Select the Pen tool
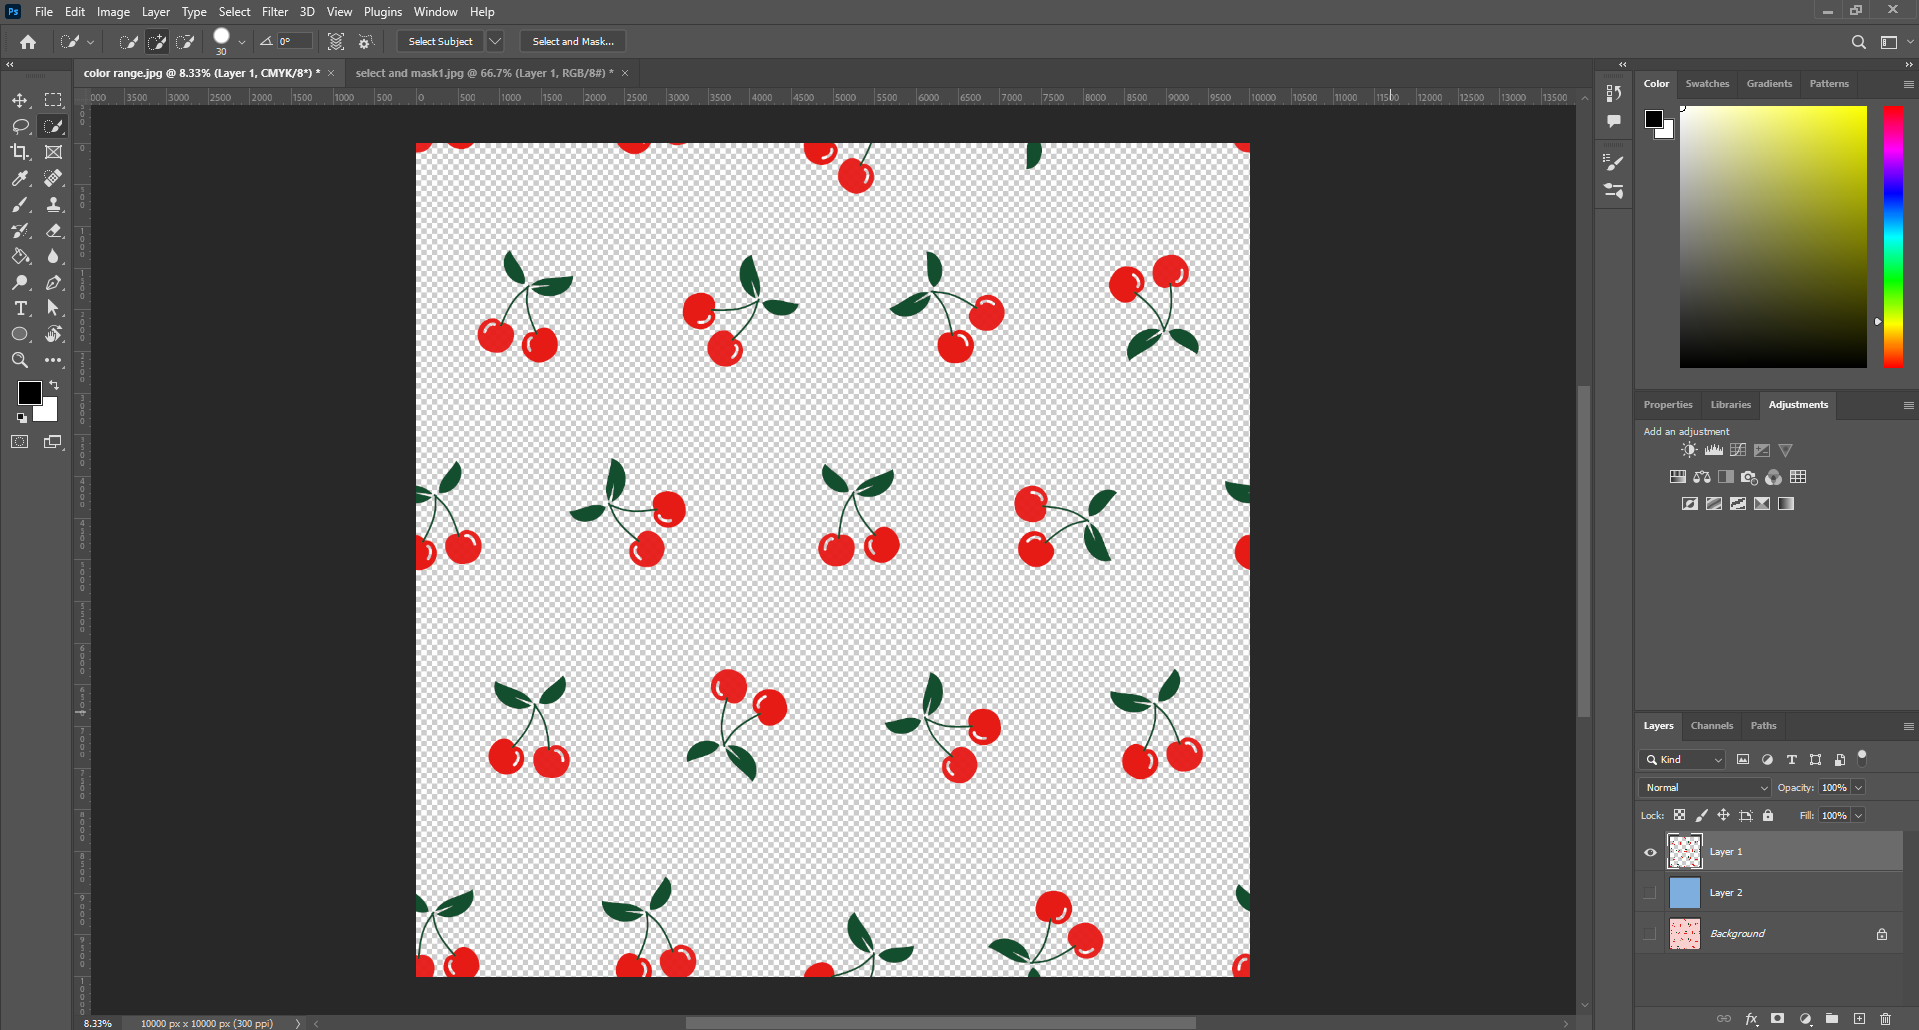The height and width of the screenshot is (1030, 1919). point(53,282)
